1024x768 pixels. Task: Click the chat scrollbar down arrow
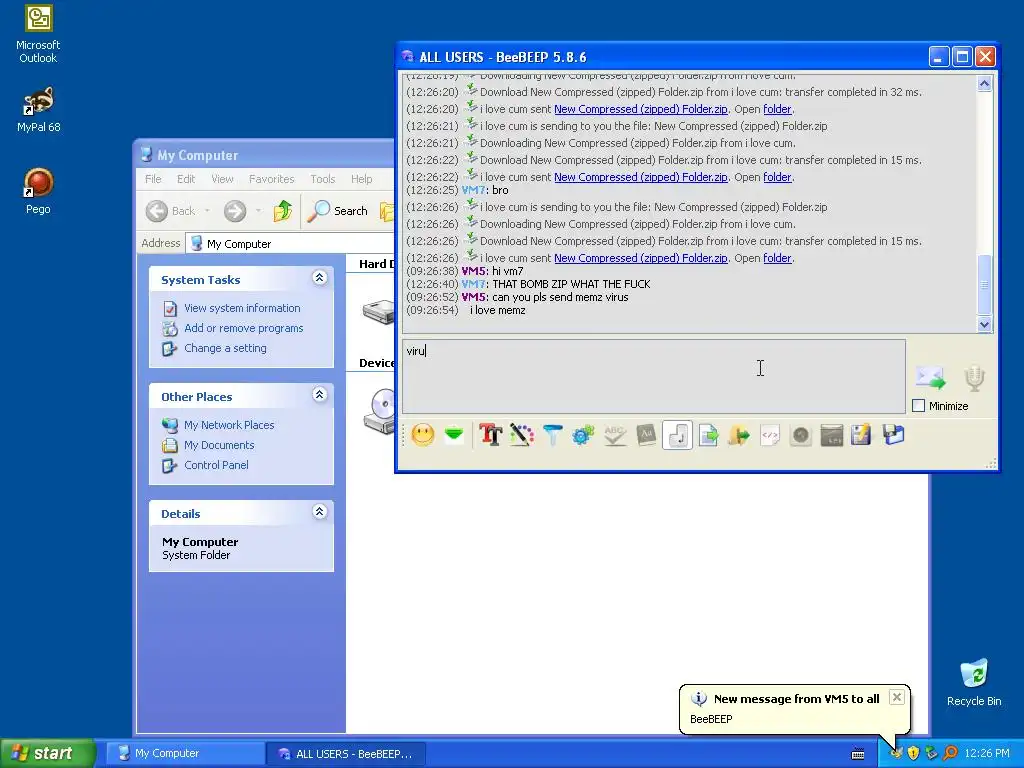[x=984, y=324]
